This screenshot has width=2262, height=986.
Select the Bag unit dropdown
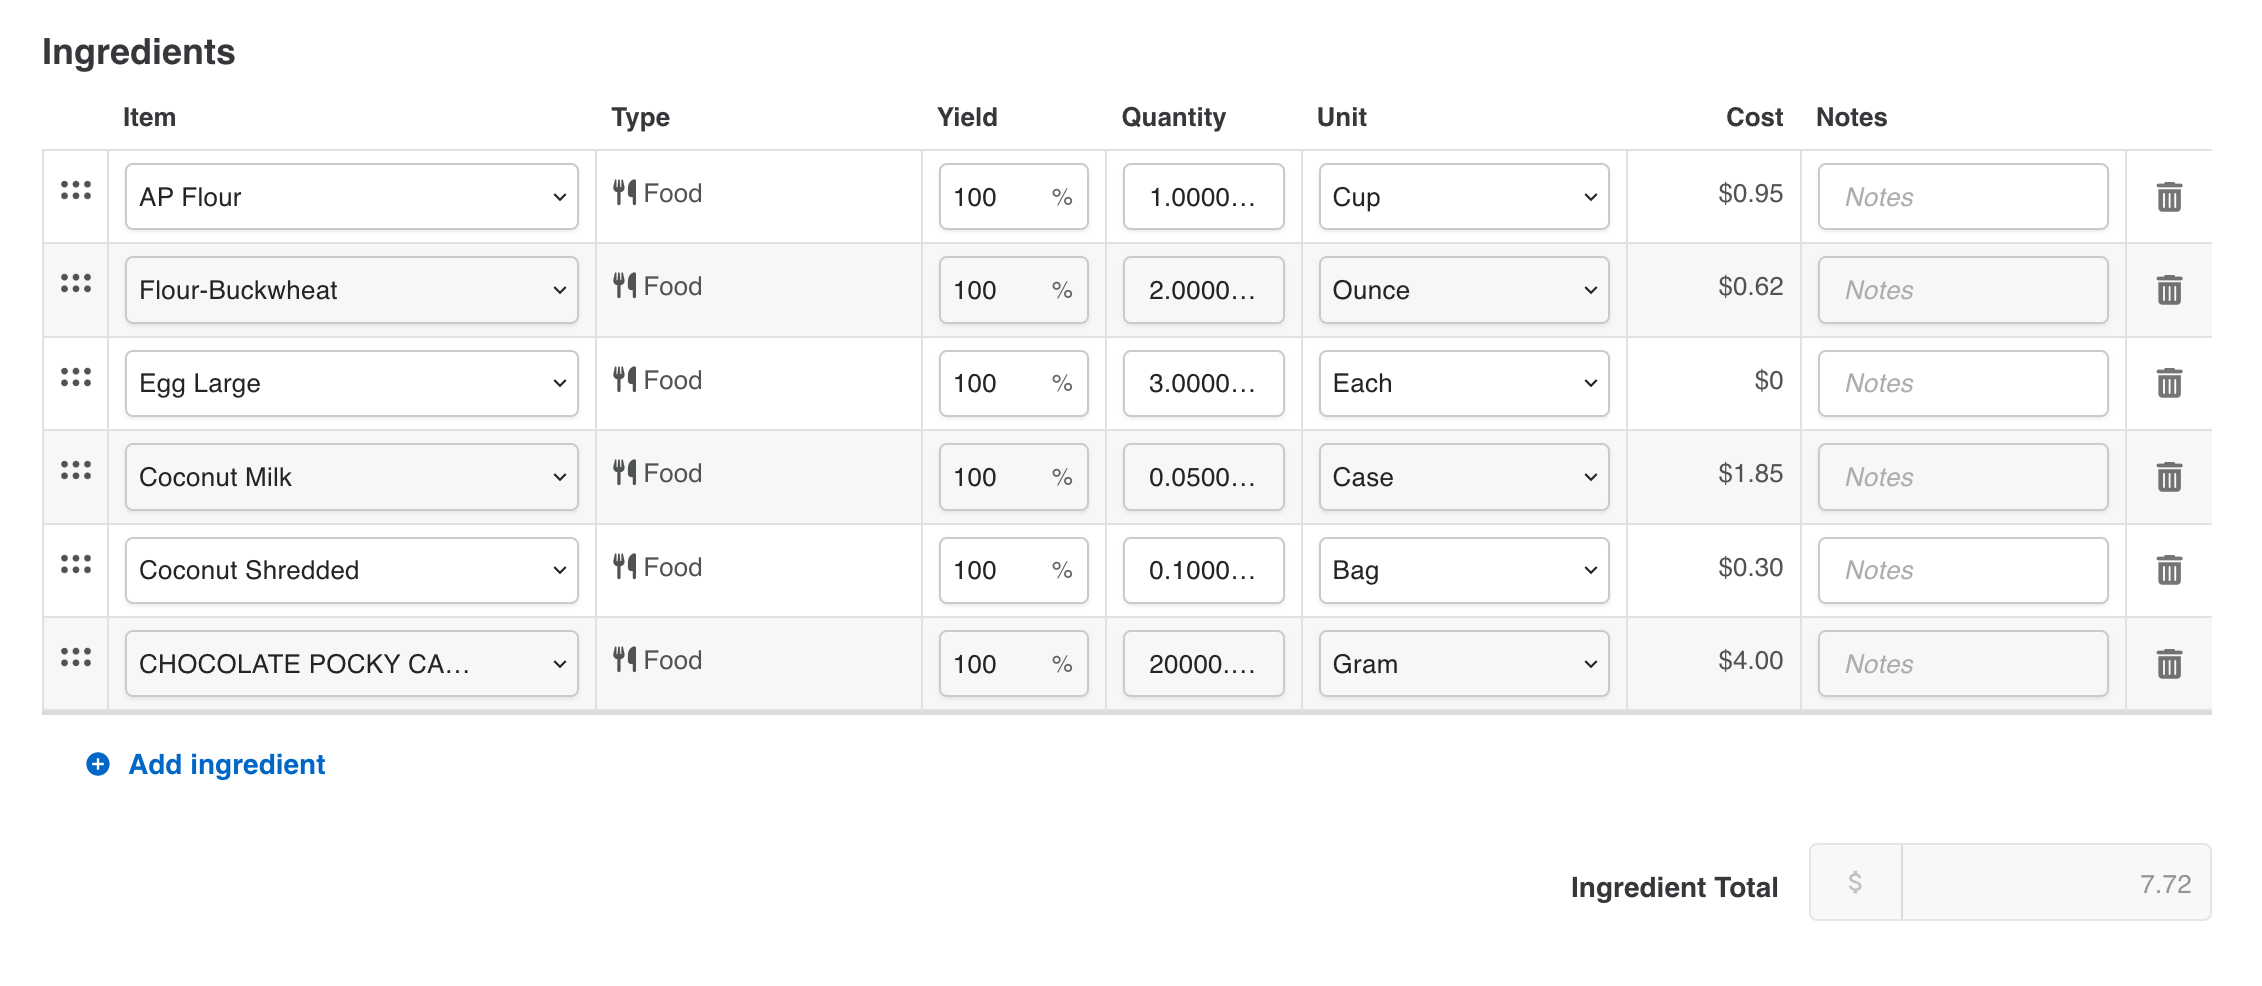1463,570
